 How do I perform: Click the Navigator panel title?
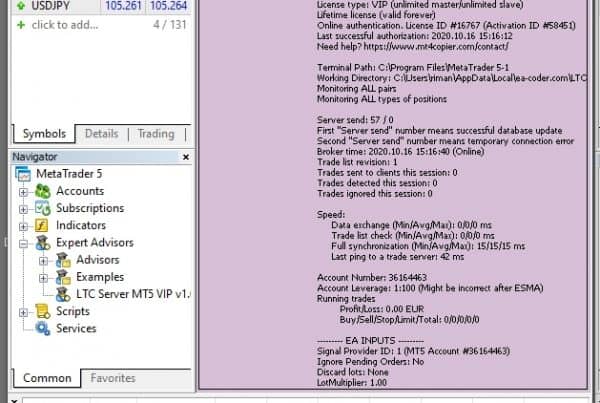click(x=35, y=157)
